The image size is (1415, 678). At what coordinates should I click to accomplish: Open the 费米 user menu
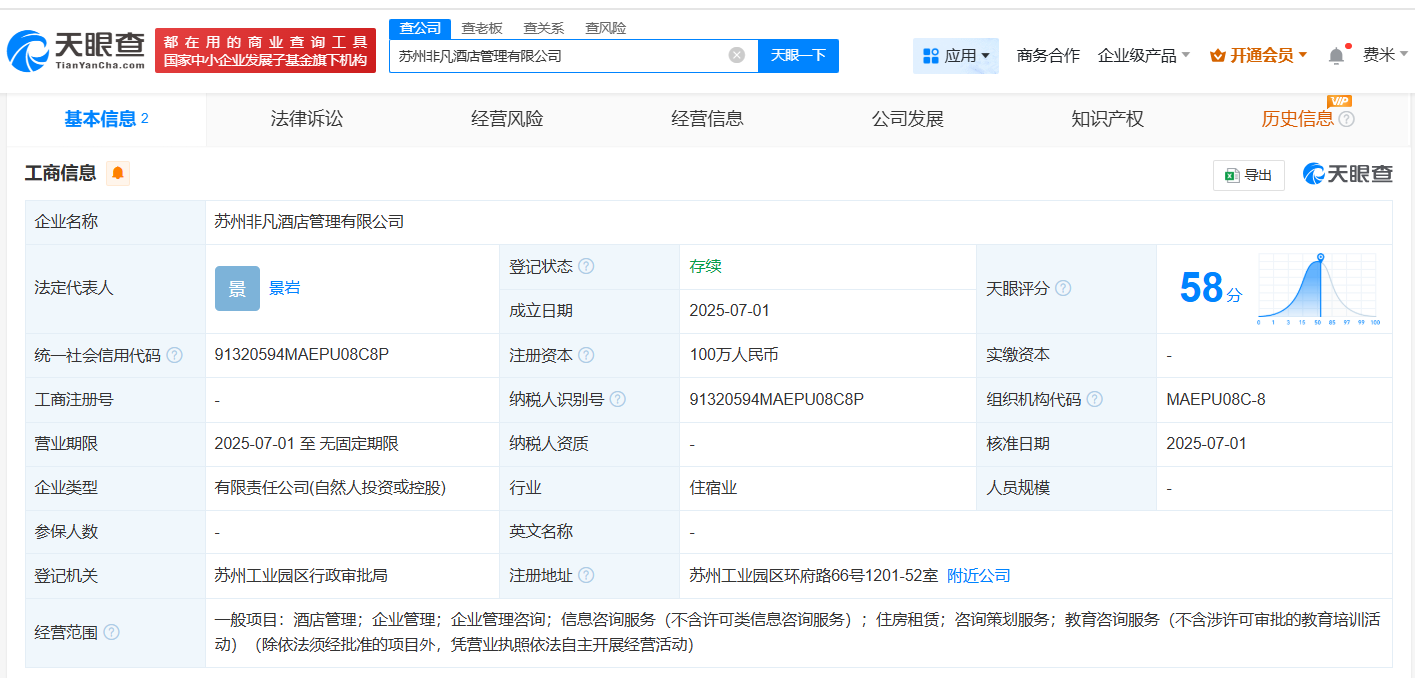pos(1385,55)
